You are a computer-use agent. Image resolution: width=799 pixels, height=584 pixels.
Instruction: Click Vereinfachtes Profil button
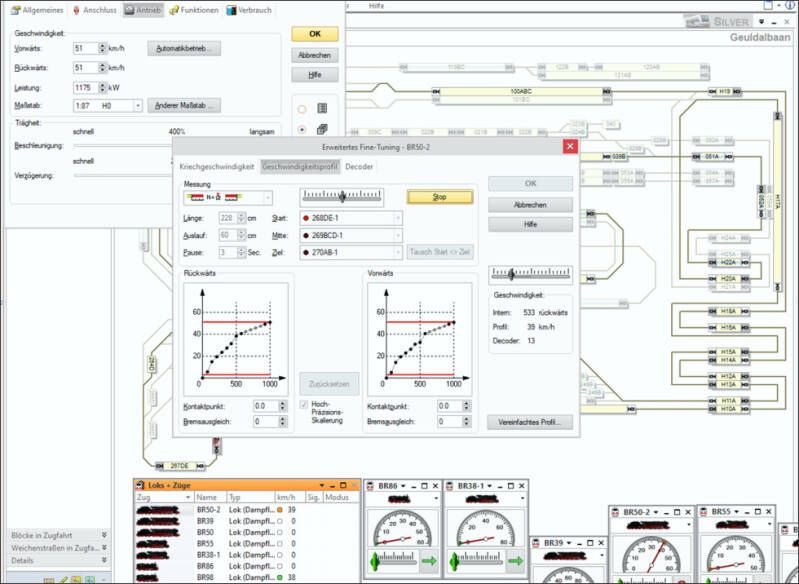click(530, 422)
